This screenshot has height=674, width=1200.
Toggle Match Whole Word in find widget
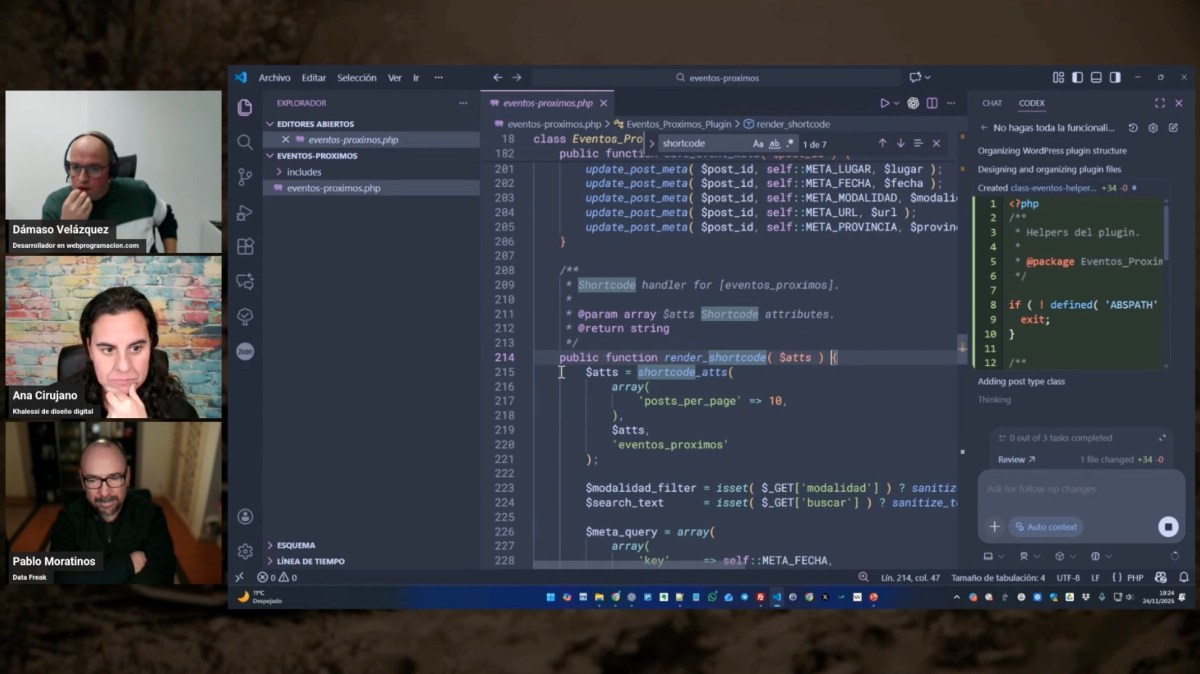click(774, 143)
